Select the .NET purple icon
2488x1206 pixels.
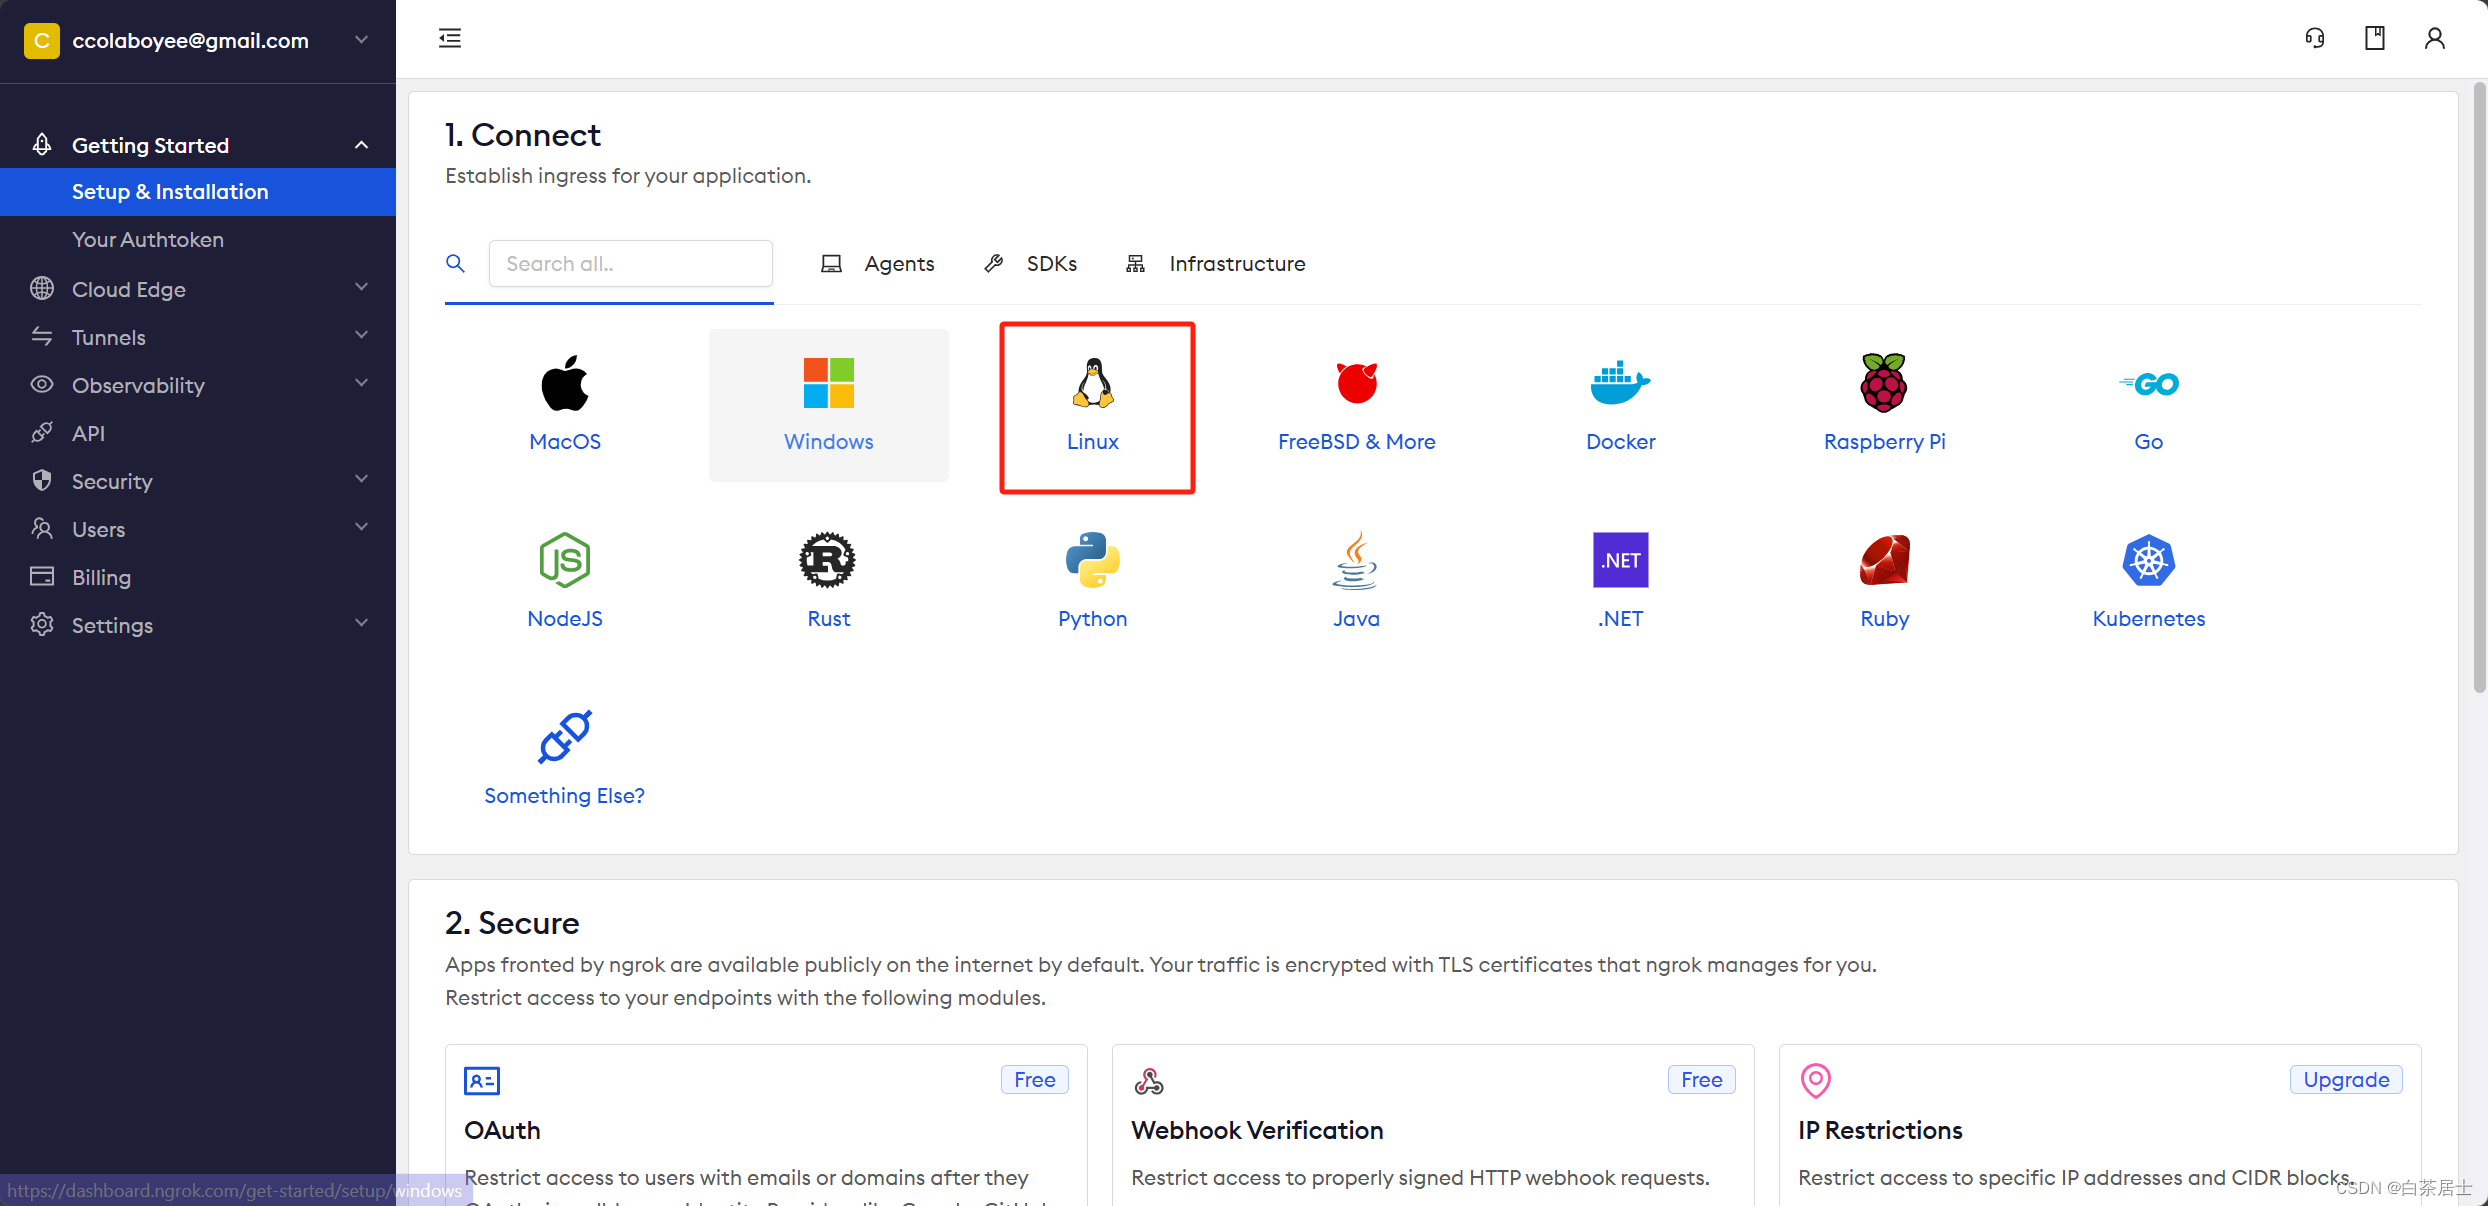(1620, 560)
